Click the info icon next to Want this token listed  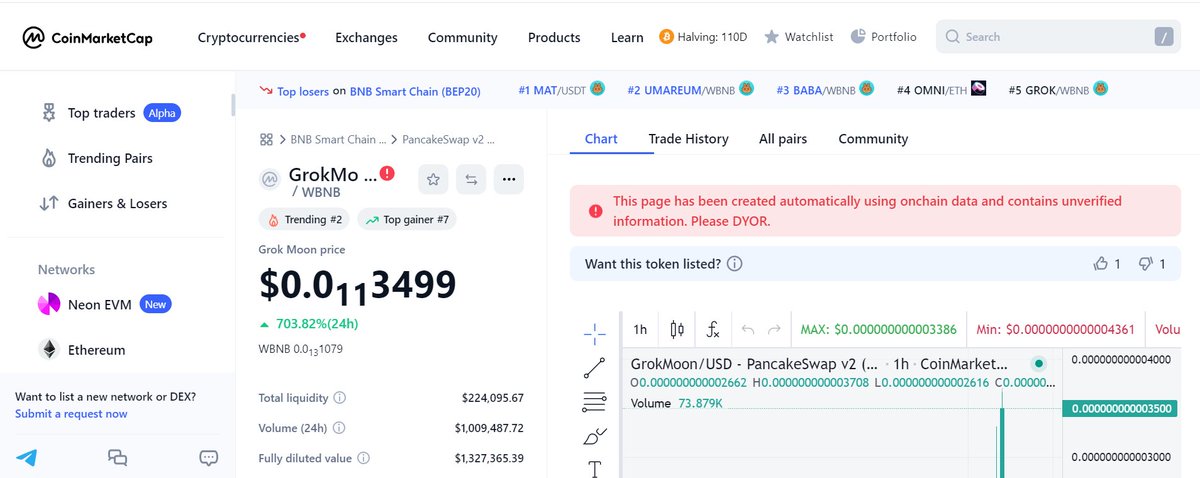point(735,264)
